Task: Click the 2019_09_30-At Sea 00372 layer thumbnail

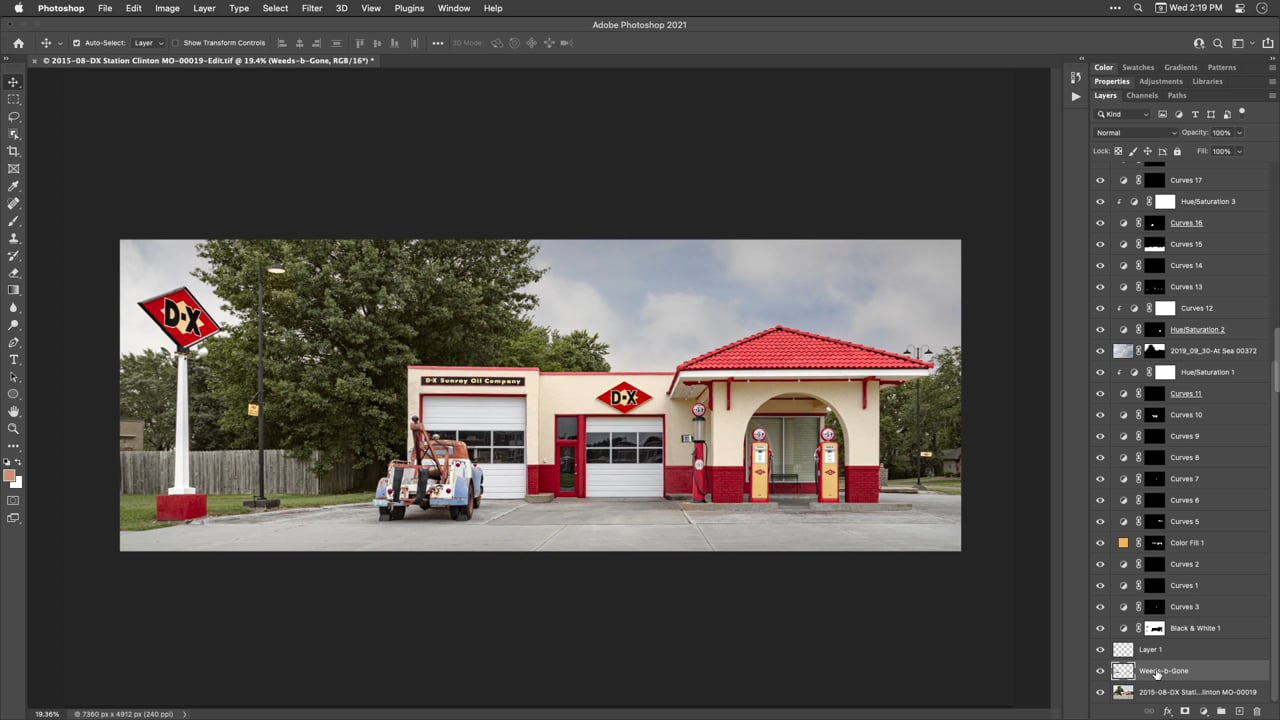Action: coord(1123,351)
